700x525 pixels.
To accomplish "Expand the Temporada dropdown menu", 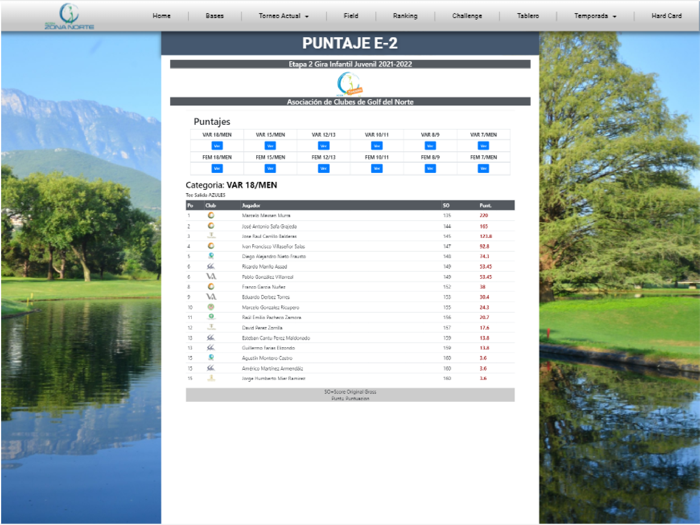I will click(595, 16).
